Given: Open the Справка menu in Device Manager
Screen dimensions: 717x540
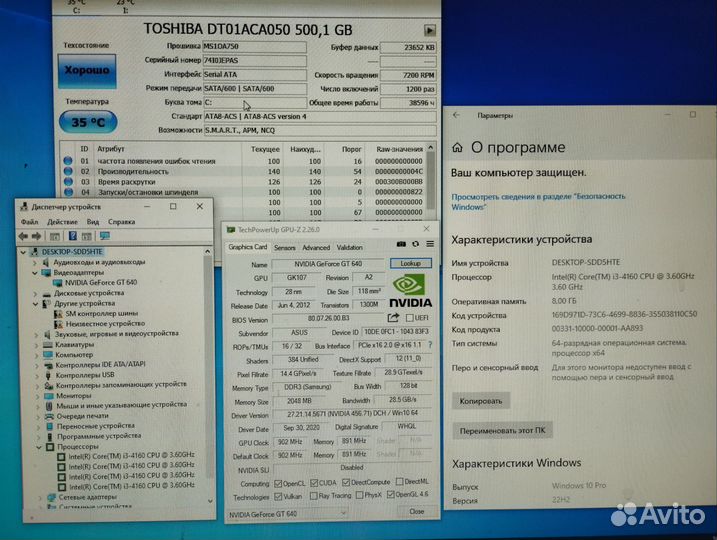Looking at the screenshot, I should coord(121,222).
